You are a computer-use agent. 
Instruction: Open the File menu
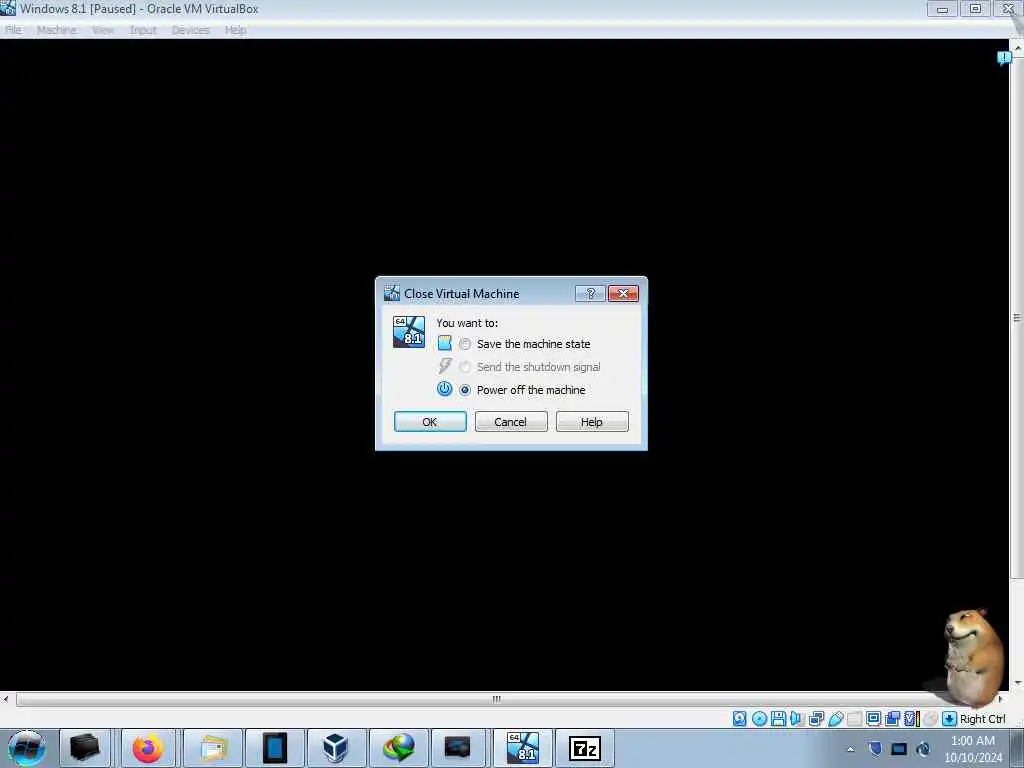13,30
